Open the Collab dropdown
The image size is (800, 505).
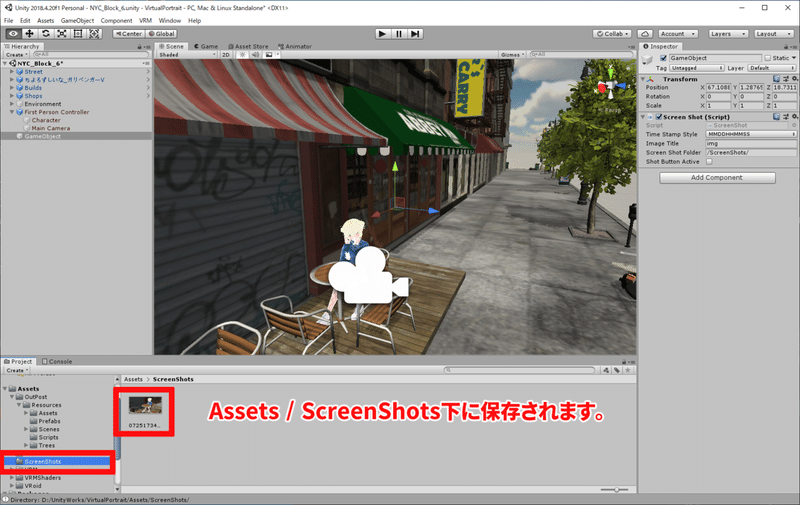[612, 34]
